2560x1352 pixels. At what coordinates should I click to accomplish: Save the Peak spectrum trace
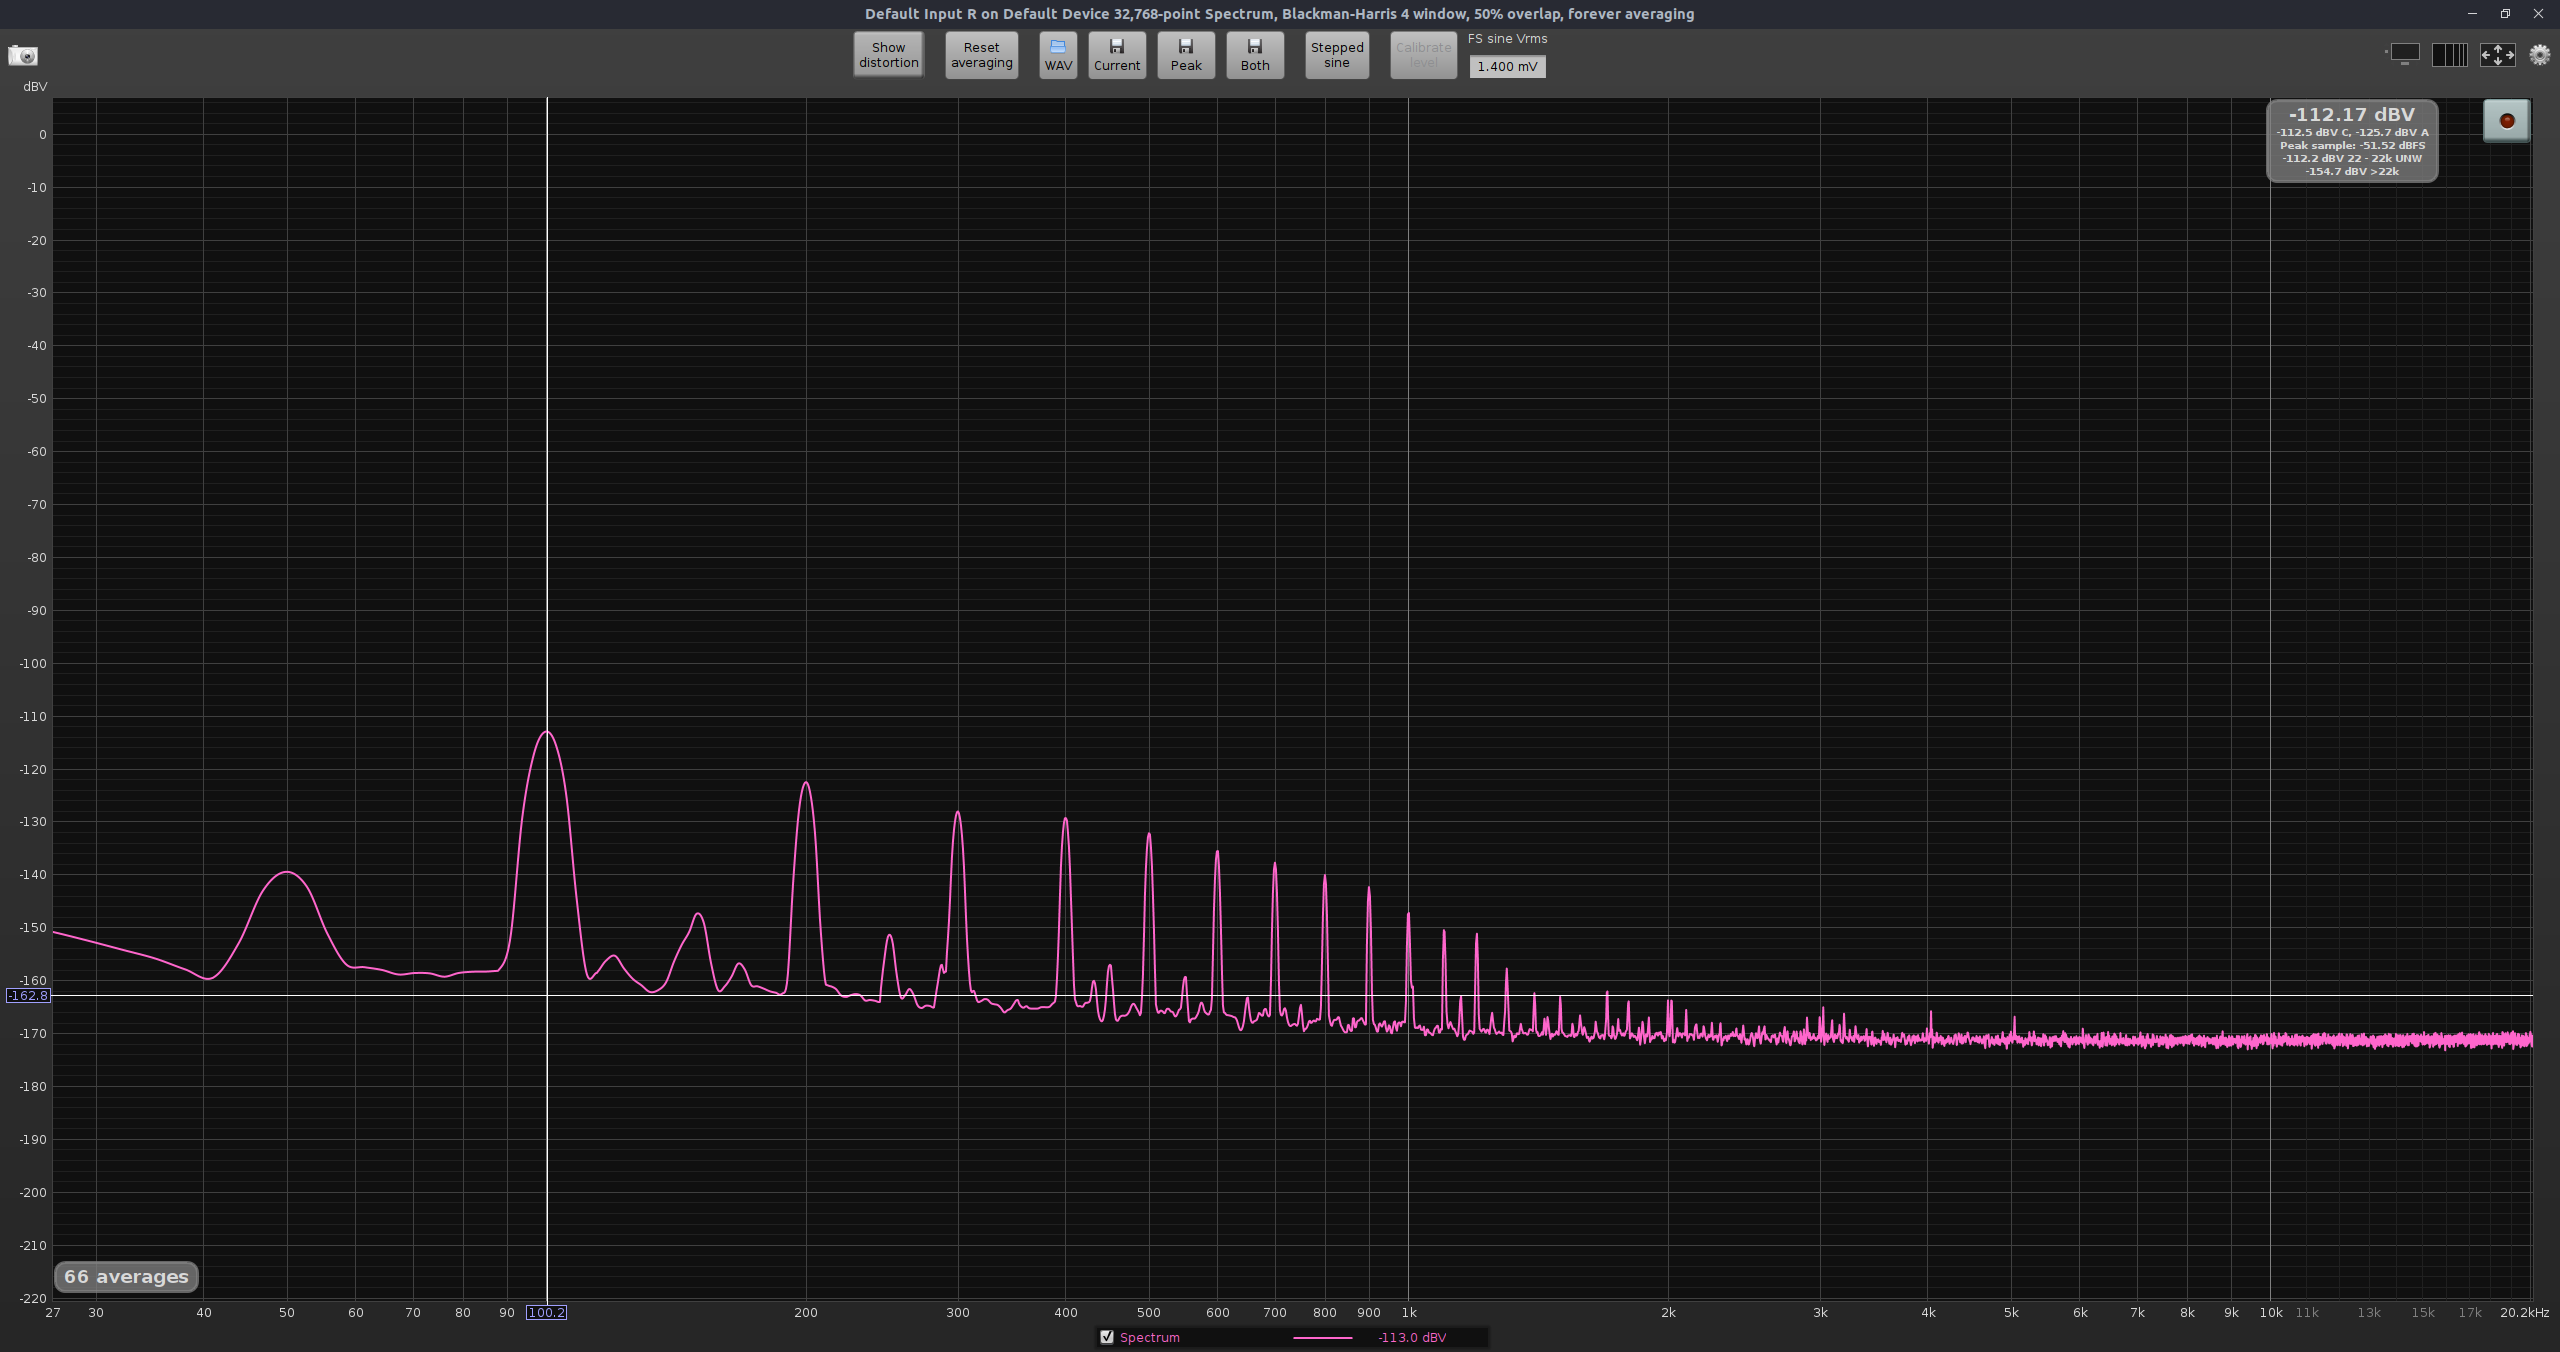[x=1186, y=55]
